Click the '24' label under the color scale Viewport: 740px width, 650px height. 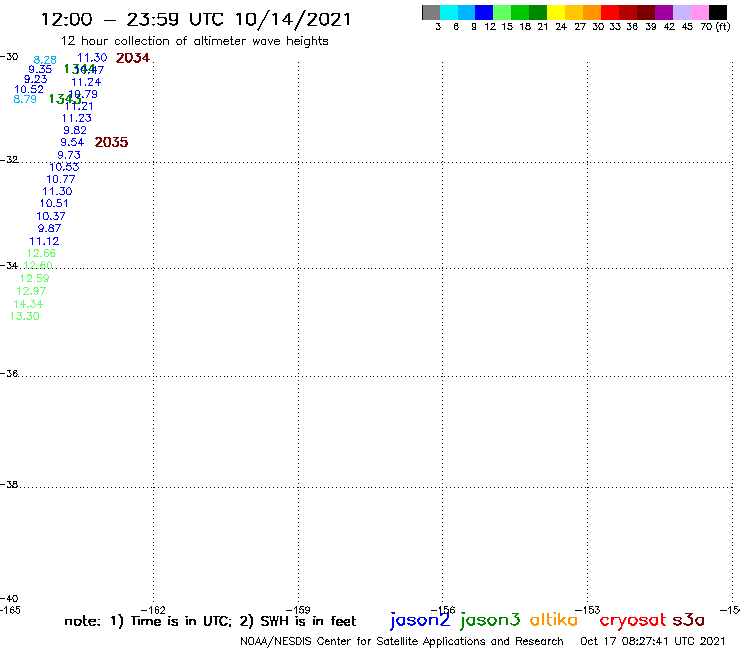coord(561,27)
